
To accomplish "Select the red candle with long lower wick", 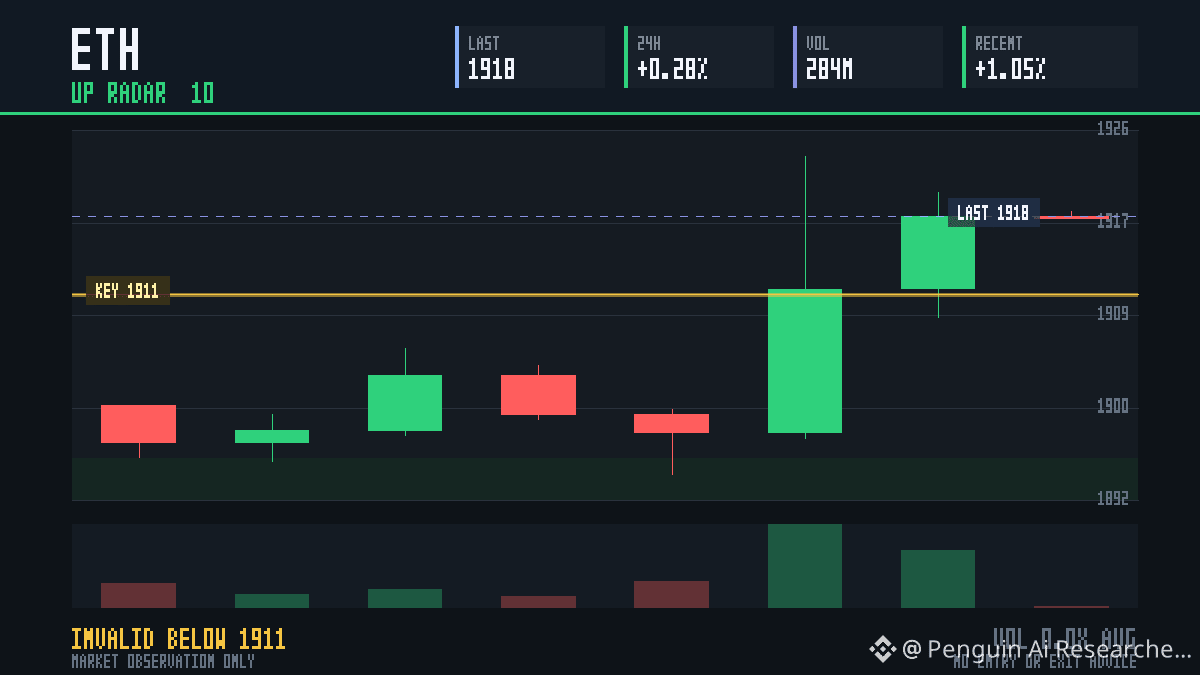I will click(x=672, y=423).
